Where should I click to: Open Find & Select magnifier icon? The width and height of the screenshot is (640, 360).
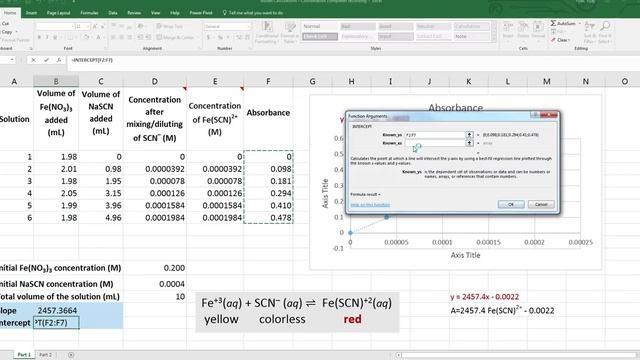click(x=605, y=27)
